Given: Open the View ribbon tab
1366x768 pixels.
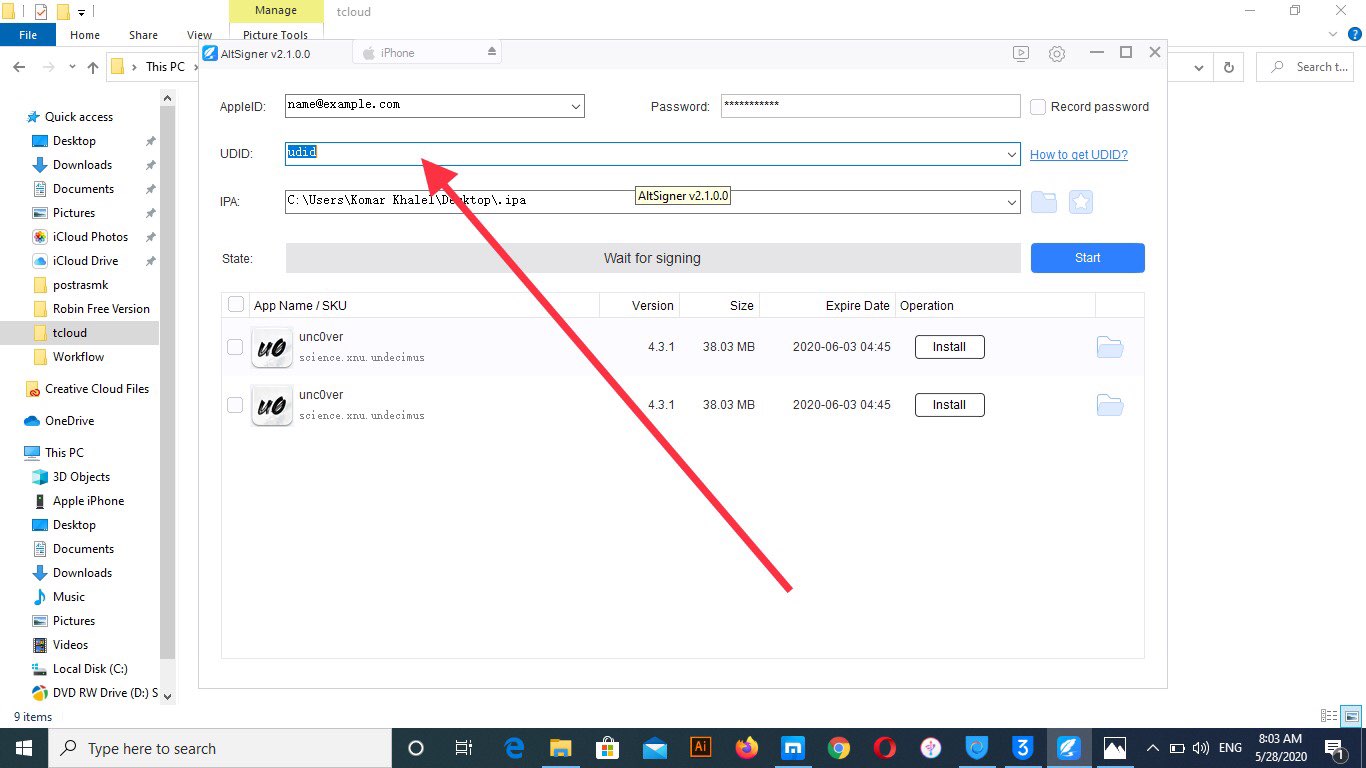Looking at the screenshot, I should tap(199, 35).
